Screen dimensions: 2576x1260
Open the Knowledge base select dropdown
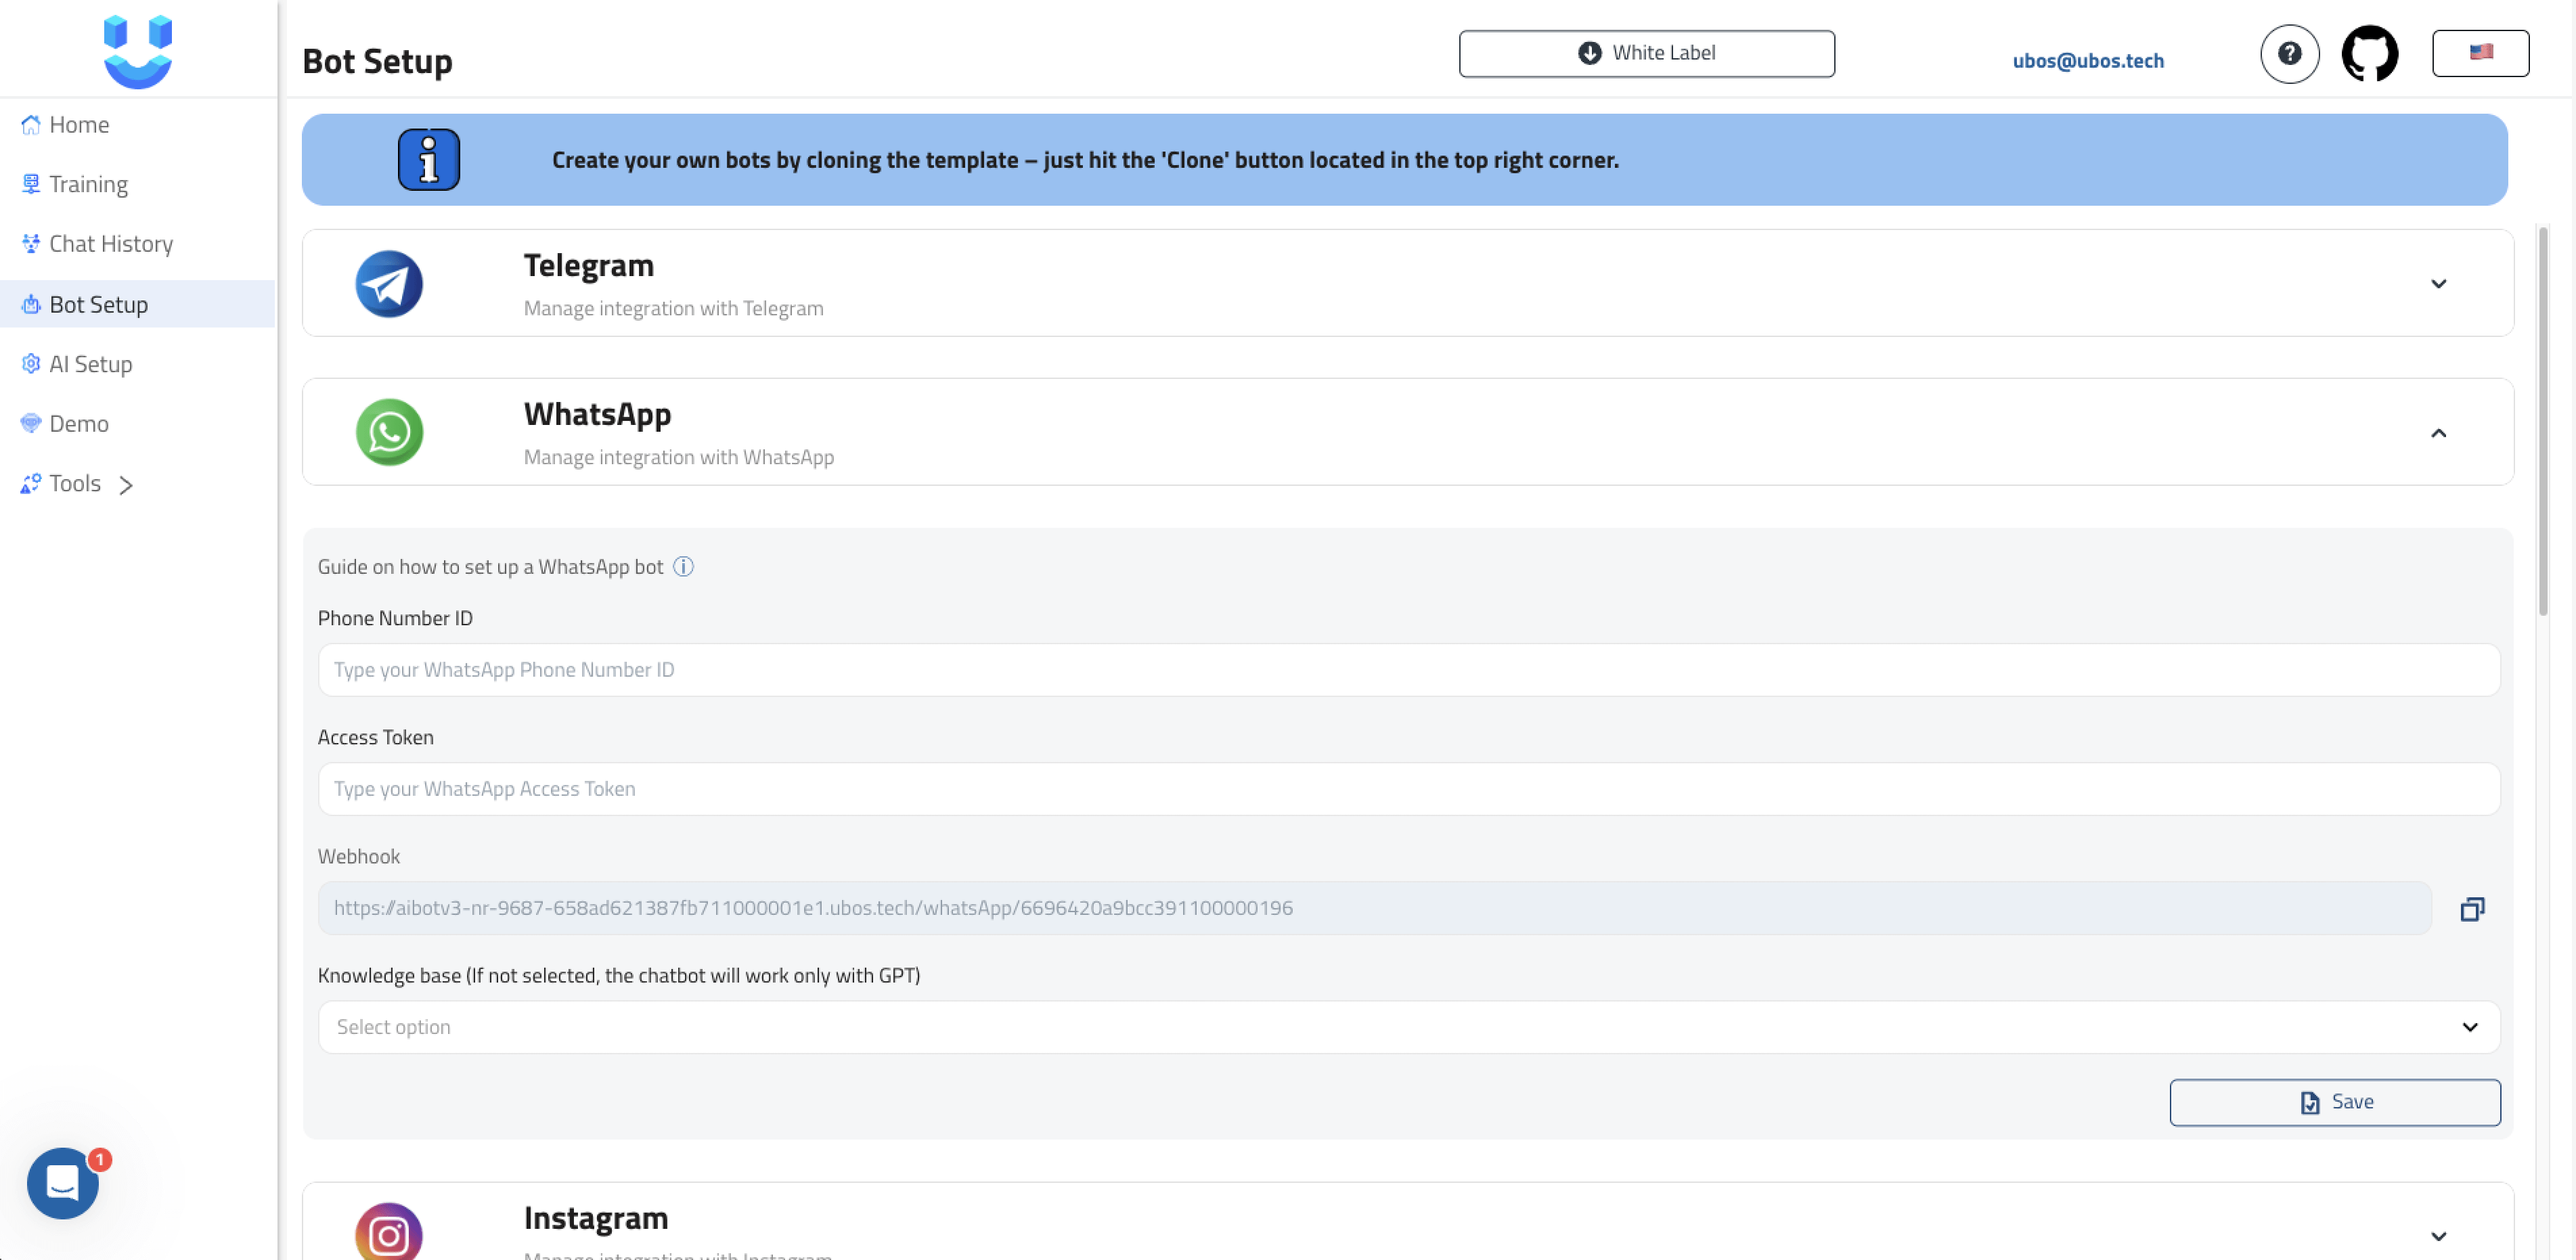click(1408, 1027)
